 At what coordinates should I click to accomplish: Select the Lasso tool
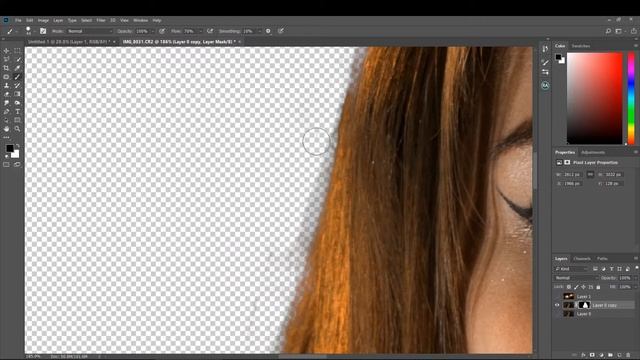tap(6, 59)
